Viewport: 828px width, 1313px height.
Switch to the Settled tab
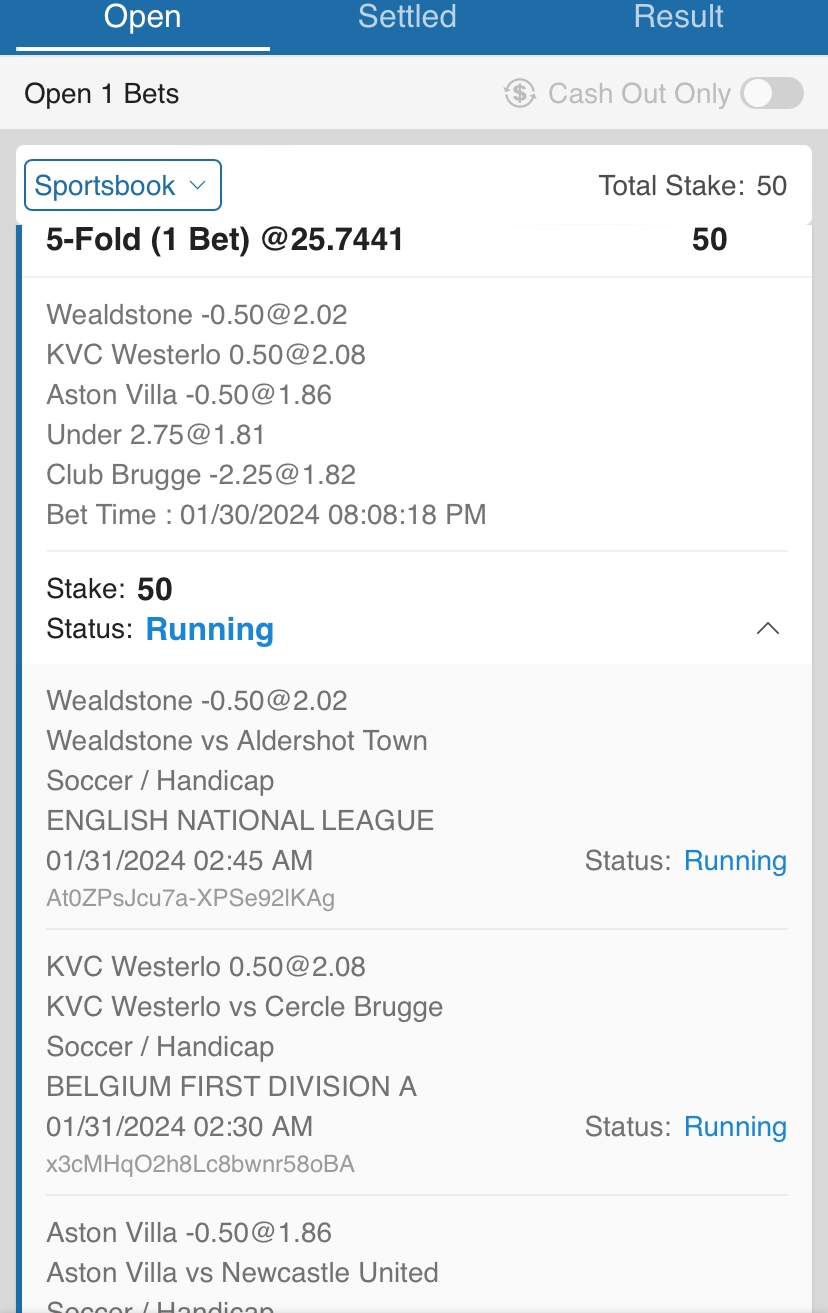tap(407, 17)
